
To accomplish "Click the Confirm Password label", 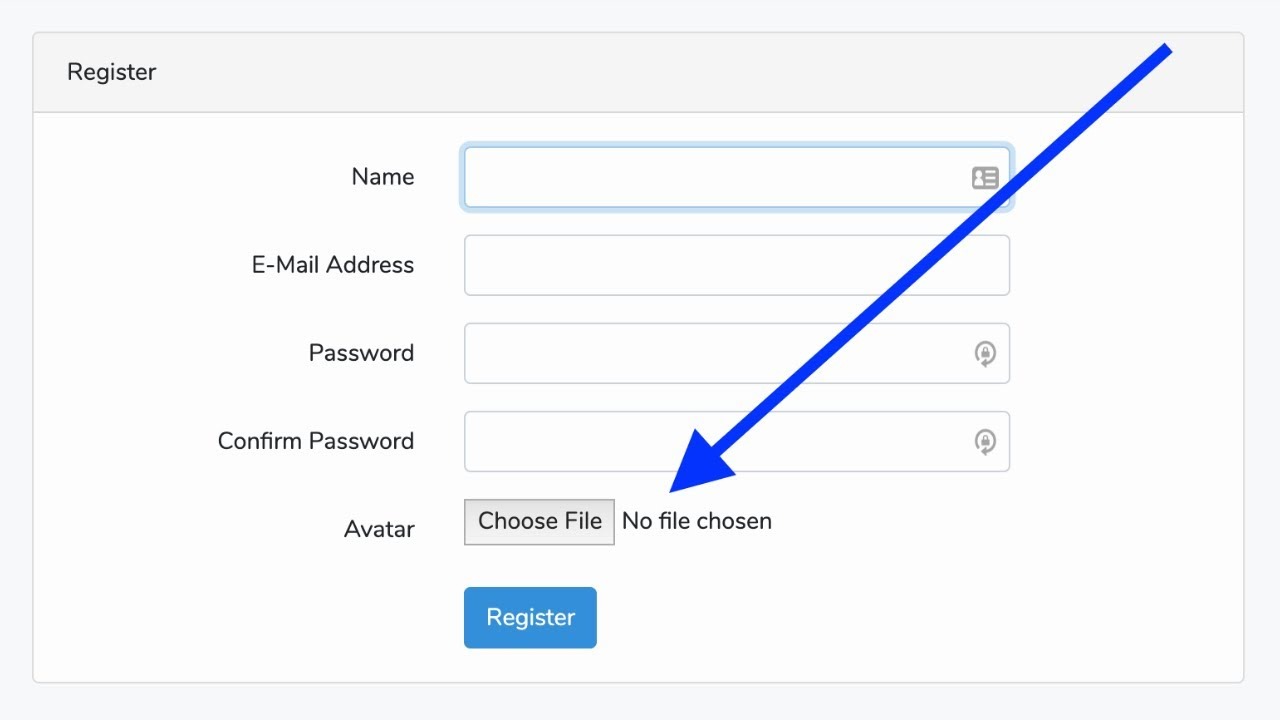I will coord(315,441).
